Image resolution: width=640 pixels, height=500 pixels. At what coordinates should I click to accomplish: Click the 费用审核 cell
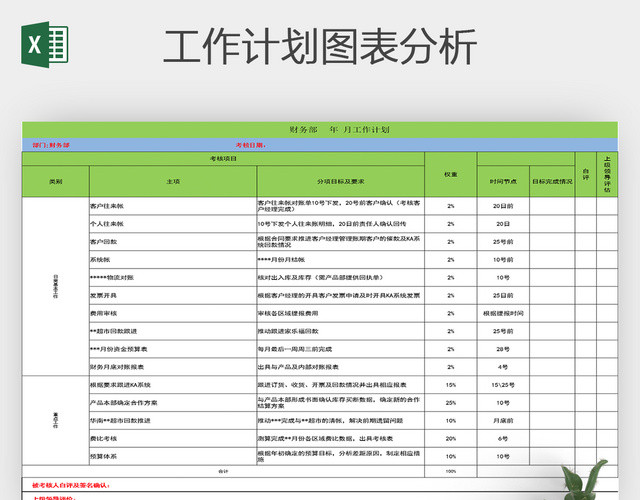pos(173,313)
